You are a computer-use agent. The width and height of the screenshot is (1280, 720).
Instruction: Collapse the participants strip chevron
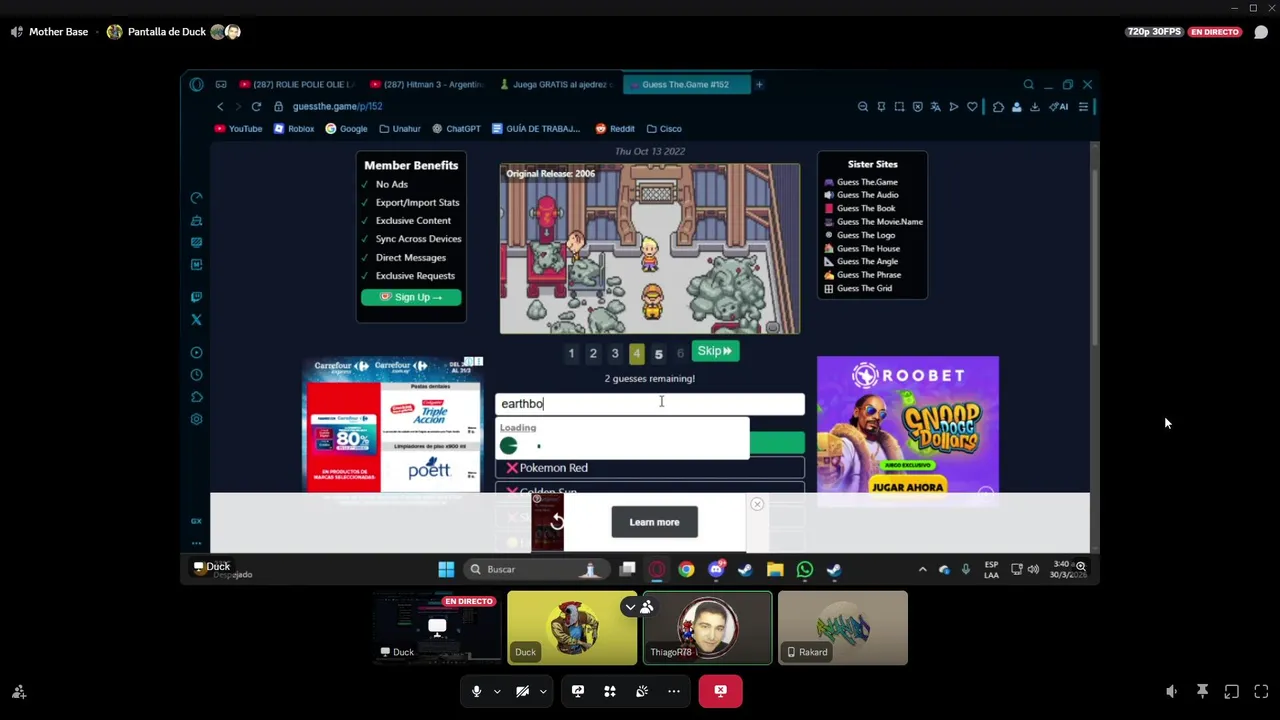[x=630, y=607]
